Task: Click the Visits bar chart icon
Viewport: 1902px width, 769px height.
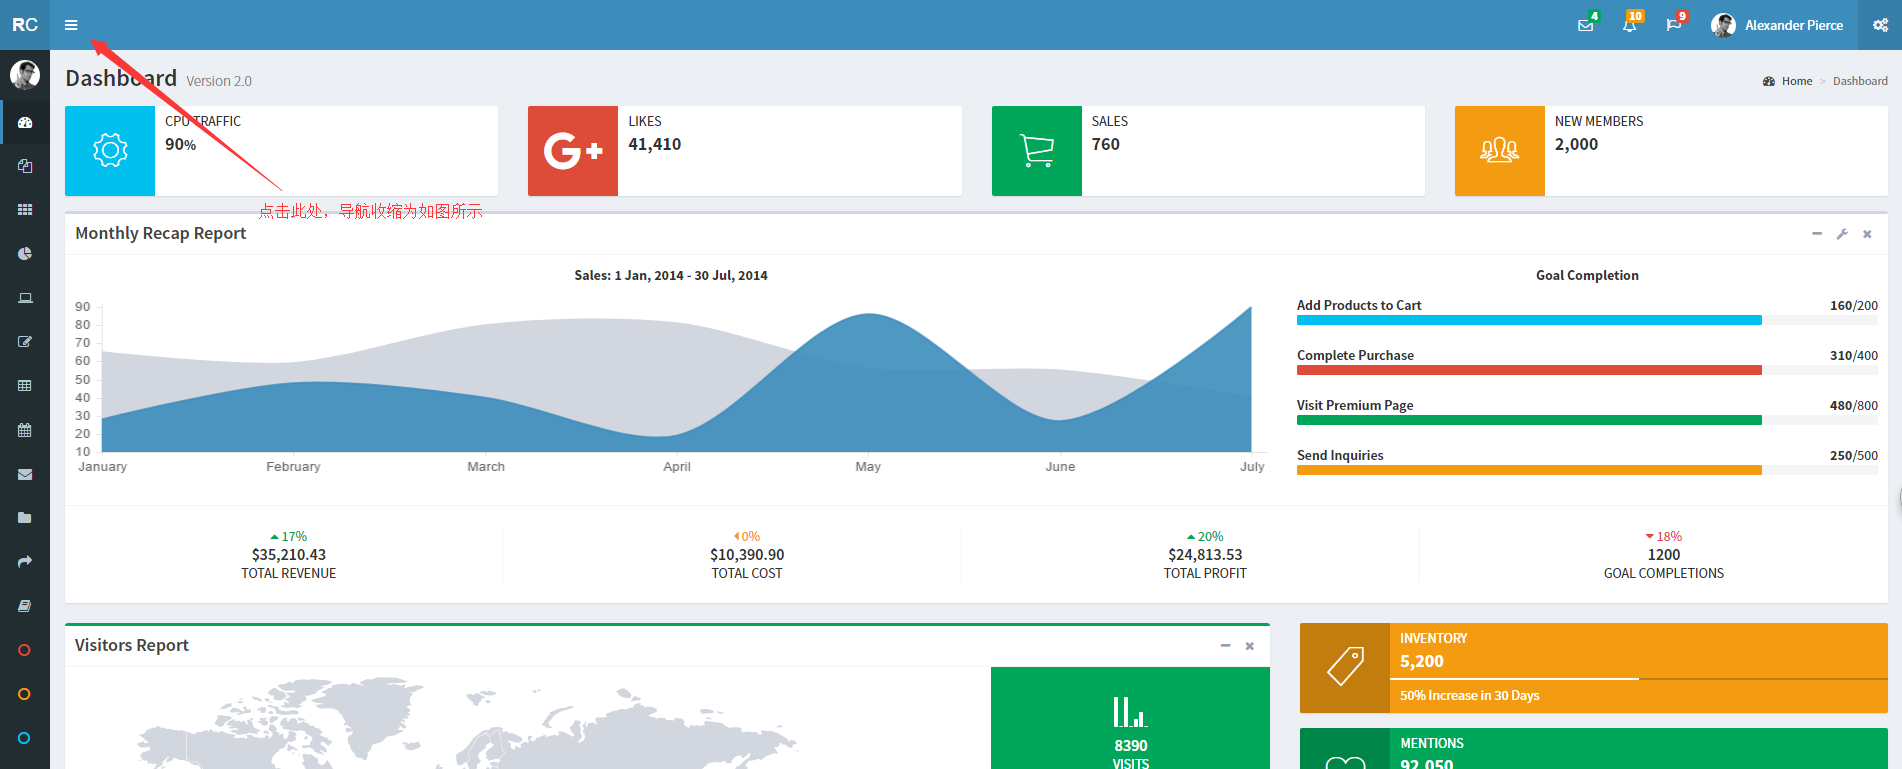Action: [1130, 712]
